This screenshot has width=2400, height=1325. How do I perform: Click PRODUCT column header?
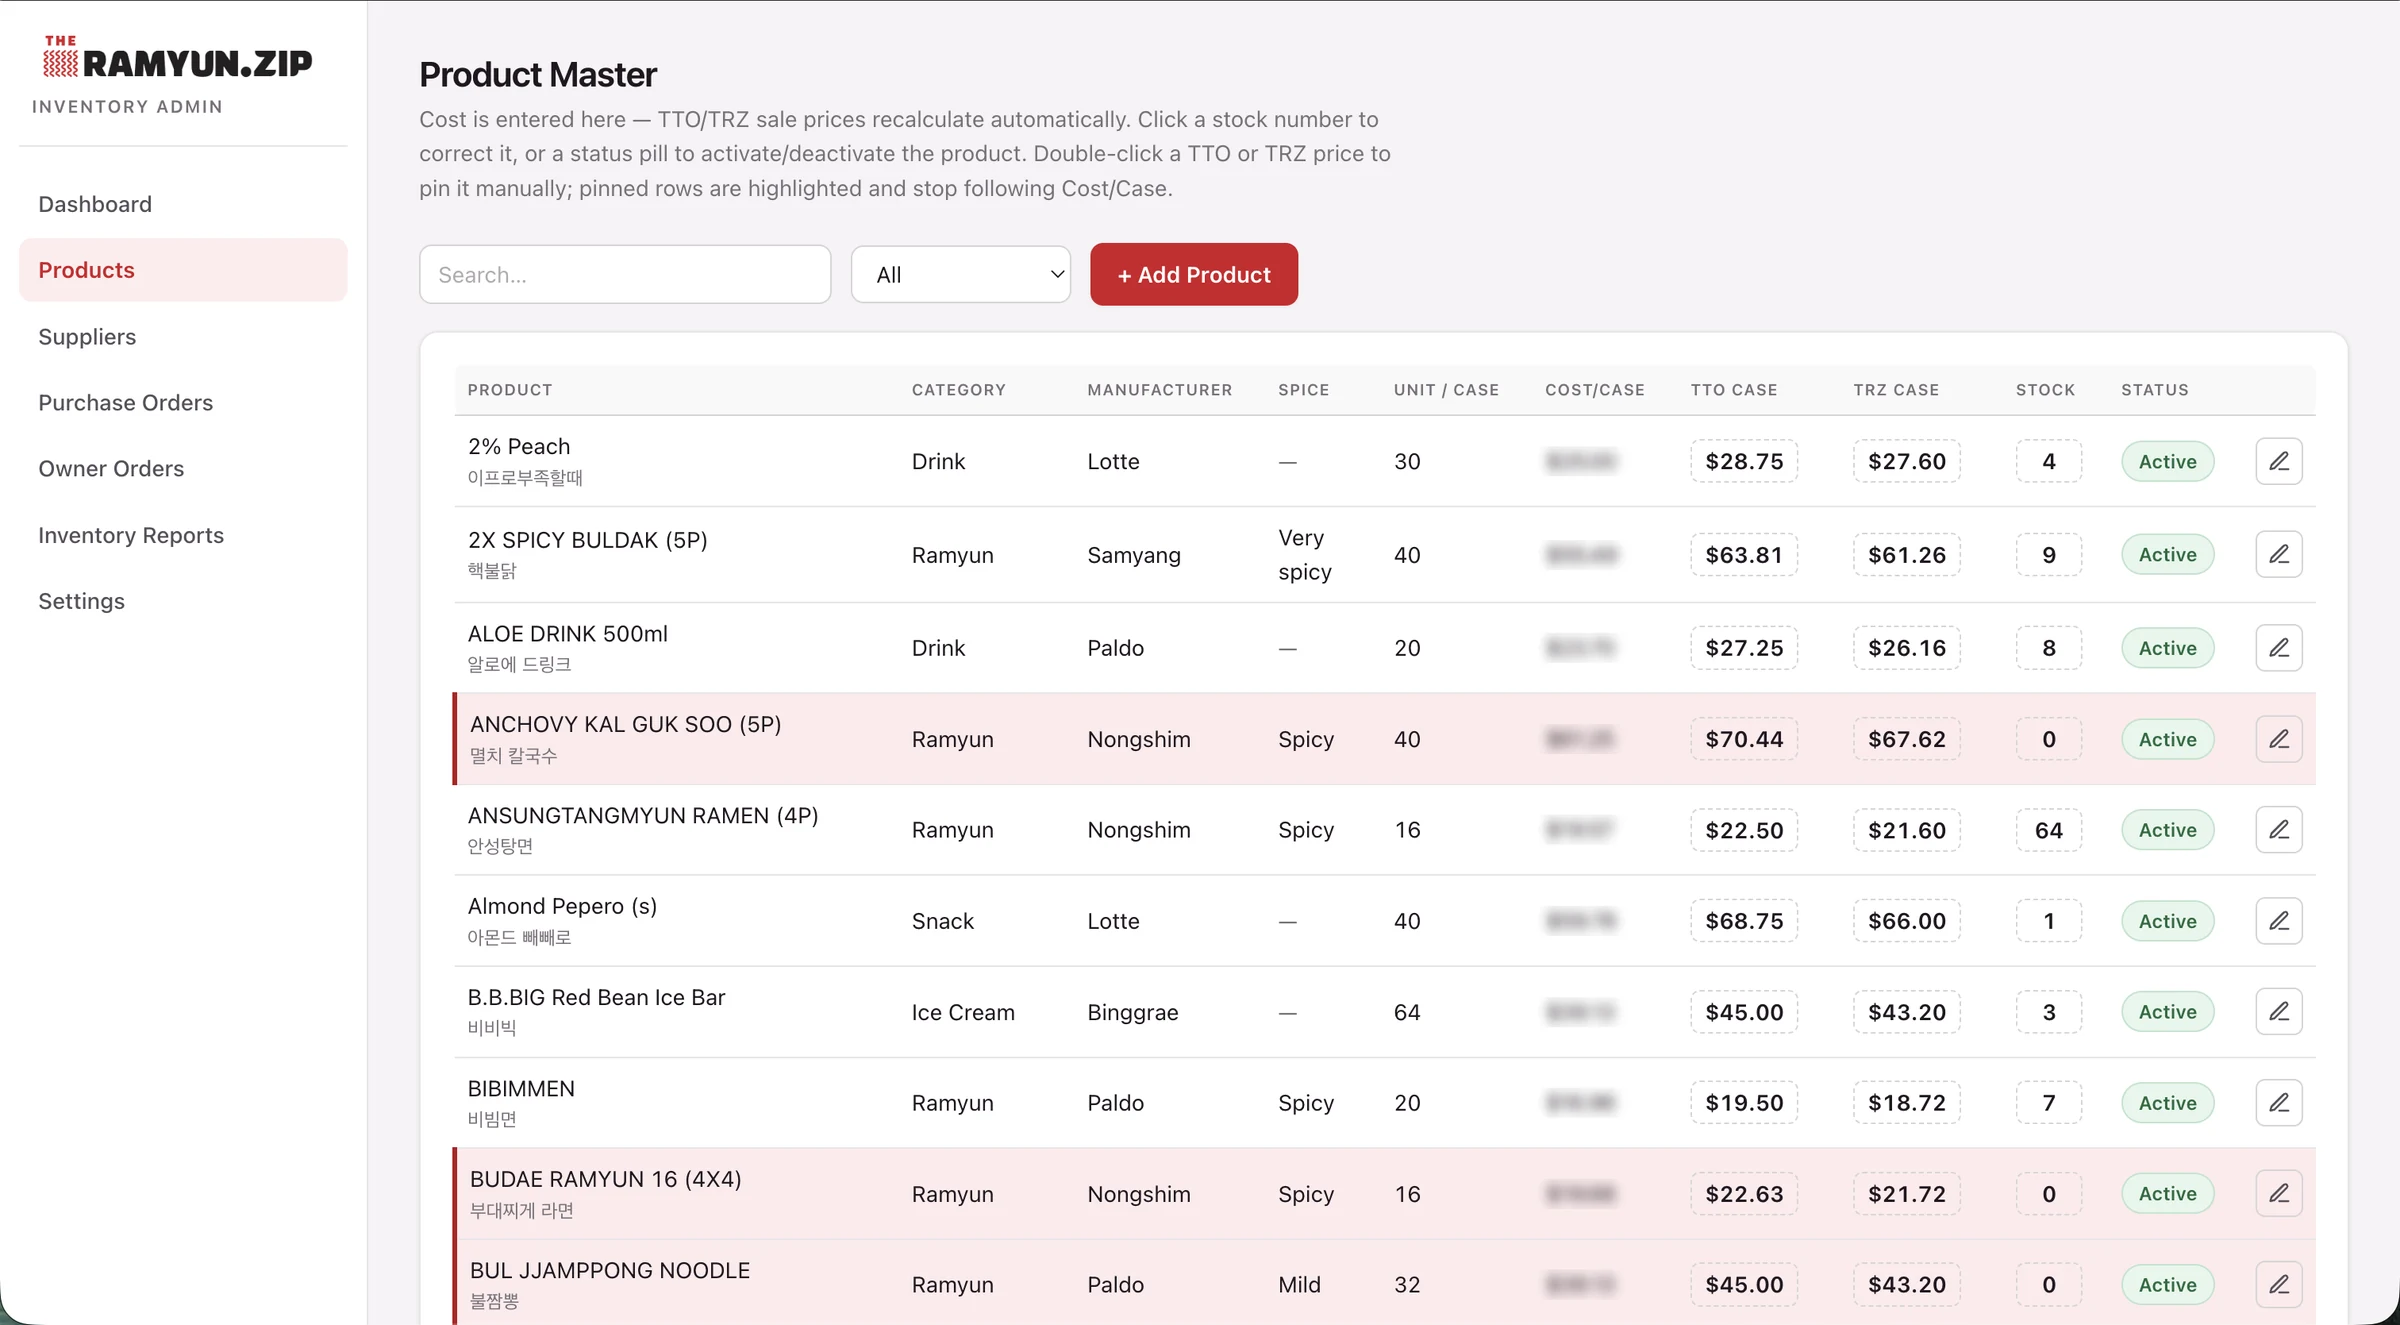click(510, 390)
